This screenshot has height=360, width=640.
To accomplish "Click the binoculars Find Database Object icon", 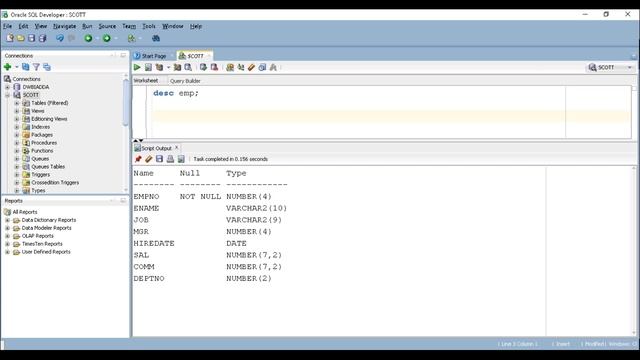I will [156, 38].
